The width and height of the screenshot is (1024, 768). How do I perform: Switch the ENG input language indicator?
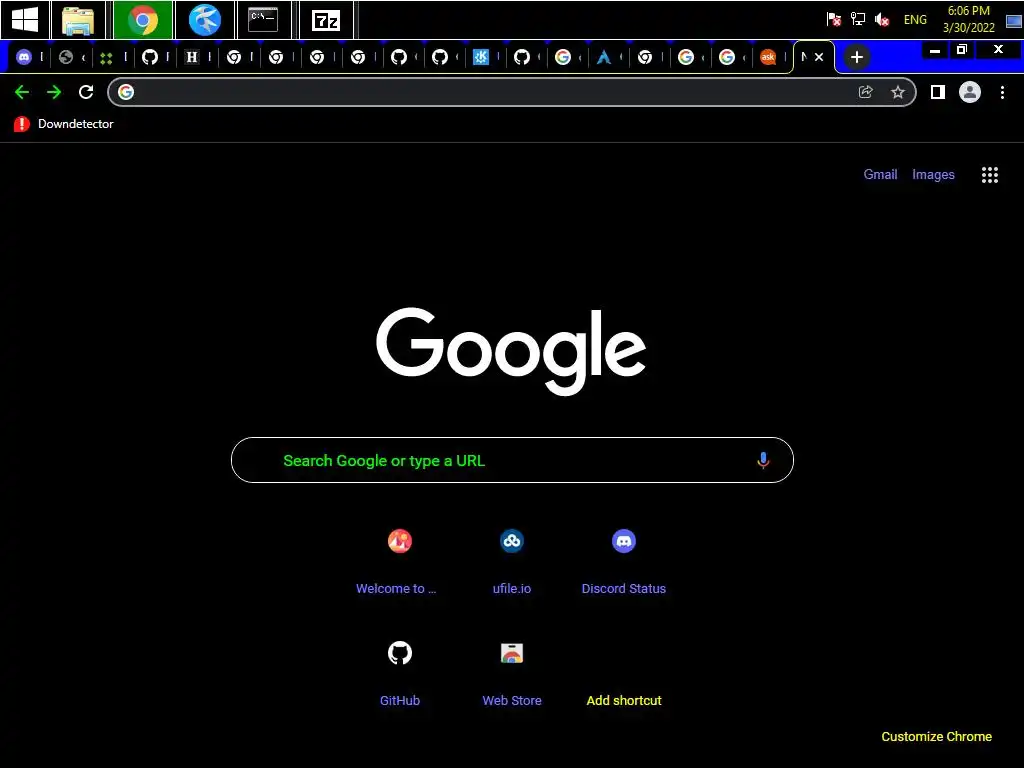pyautogui.click(x=915, y=20)
